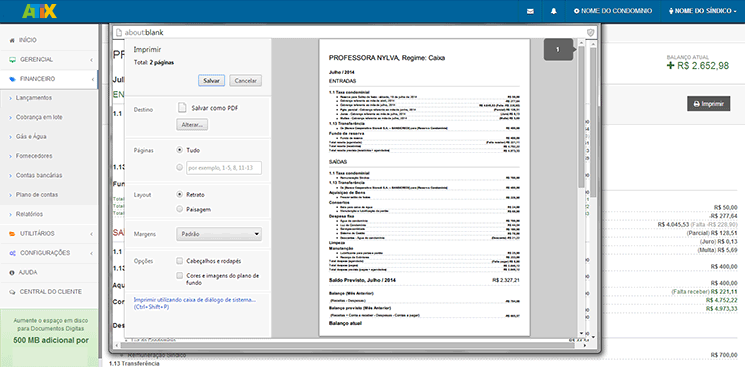Click the print preview page thumbnail
The image size is (745, 367).
click(x=424, y=187)
